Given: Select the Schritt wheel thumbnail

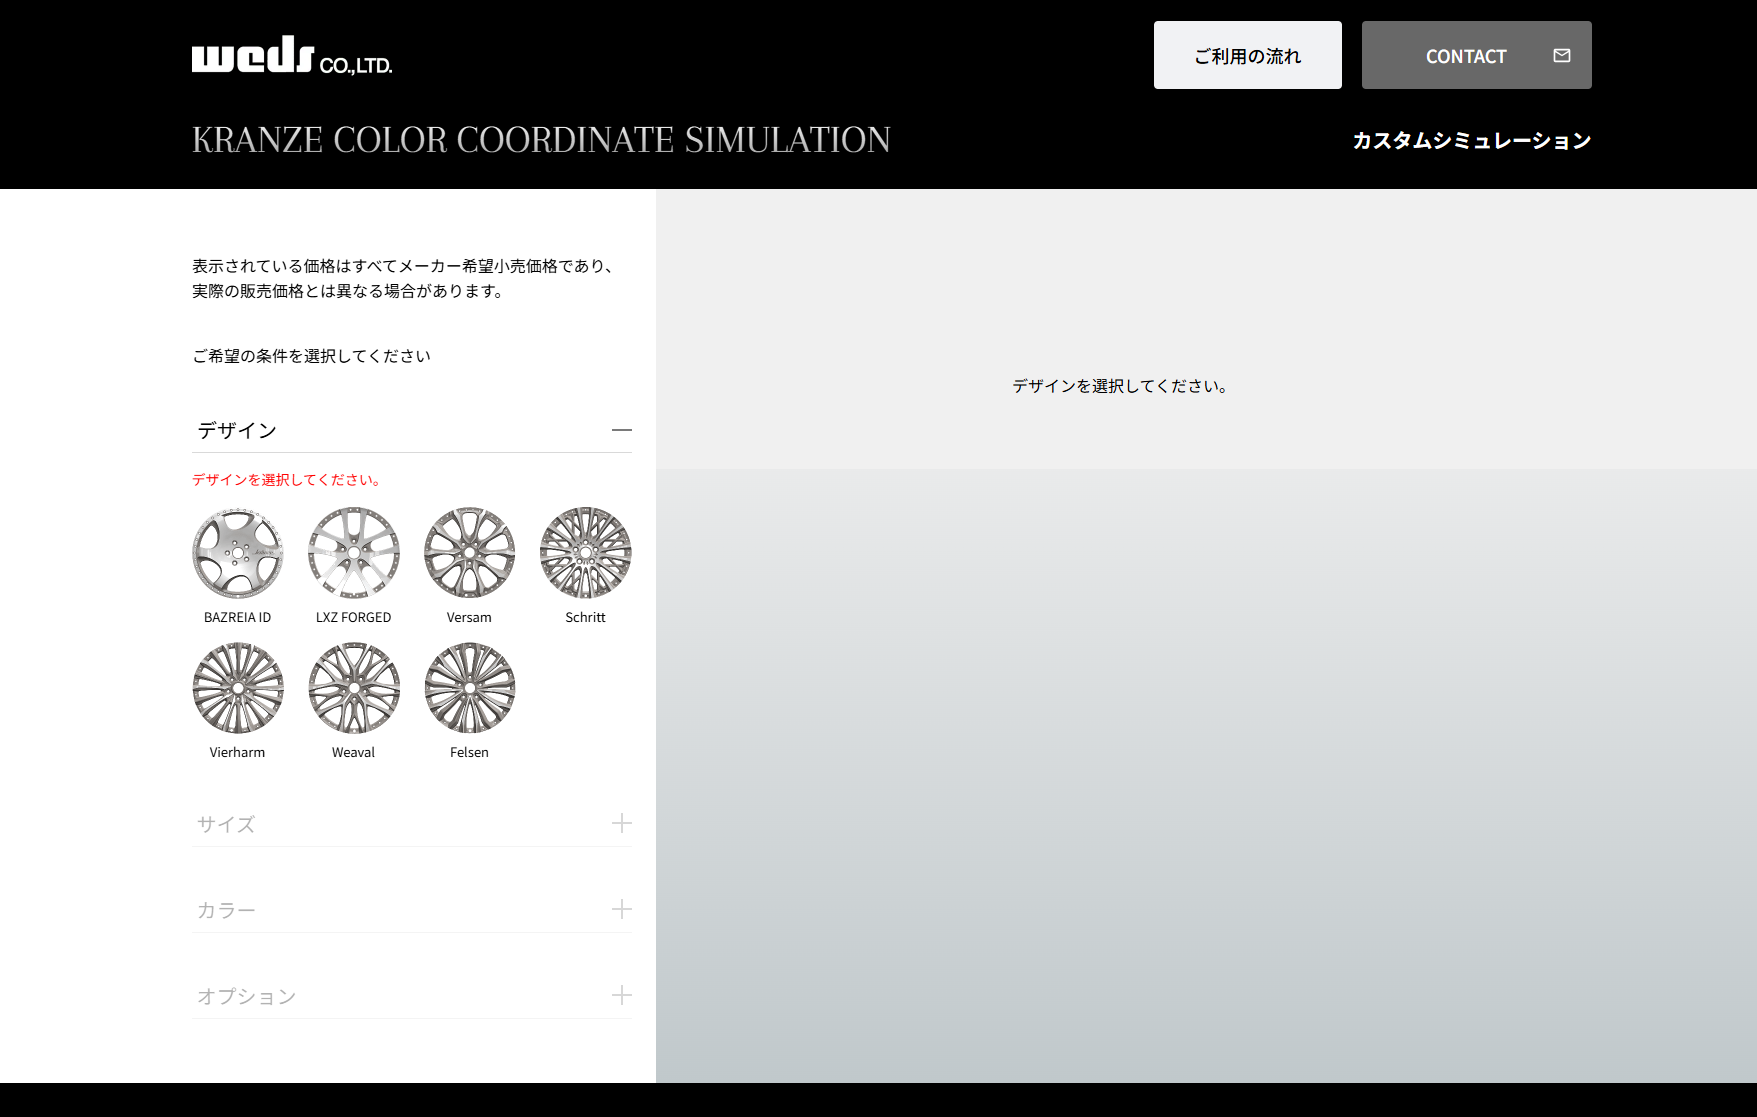Looking at the screenshot, I should coord(585,552).
